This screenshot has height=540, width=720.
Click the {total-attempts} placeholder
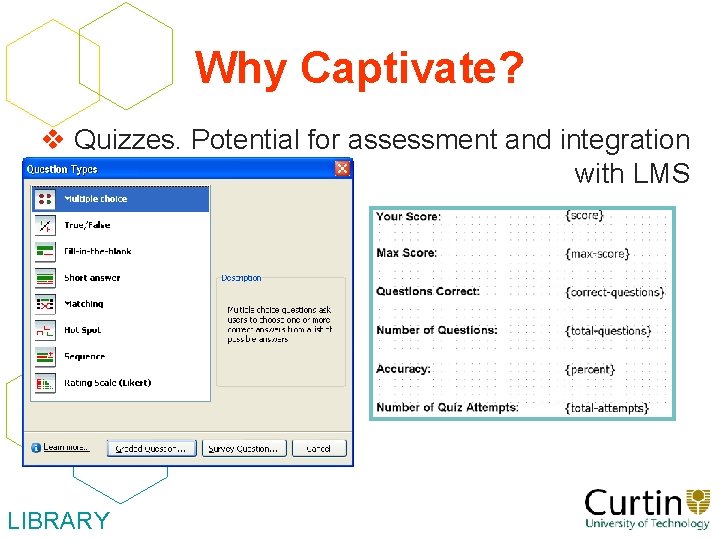pyautogui.click(x=607, y=408)
